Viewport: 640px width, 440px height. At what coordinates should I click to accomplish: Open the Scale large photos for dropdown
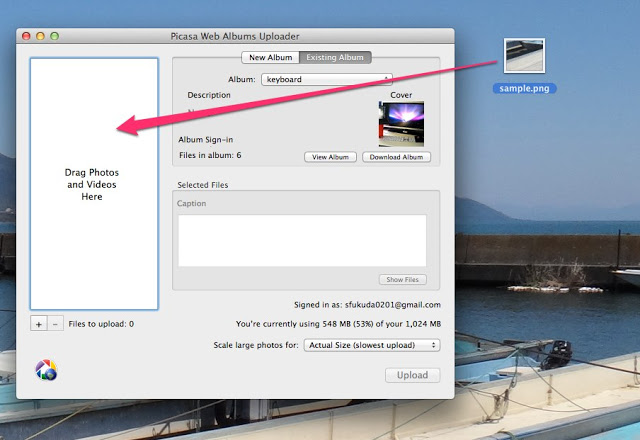(x=372, y=345)
